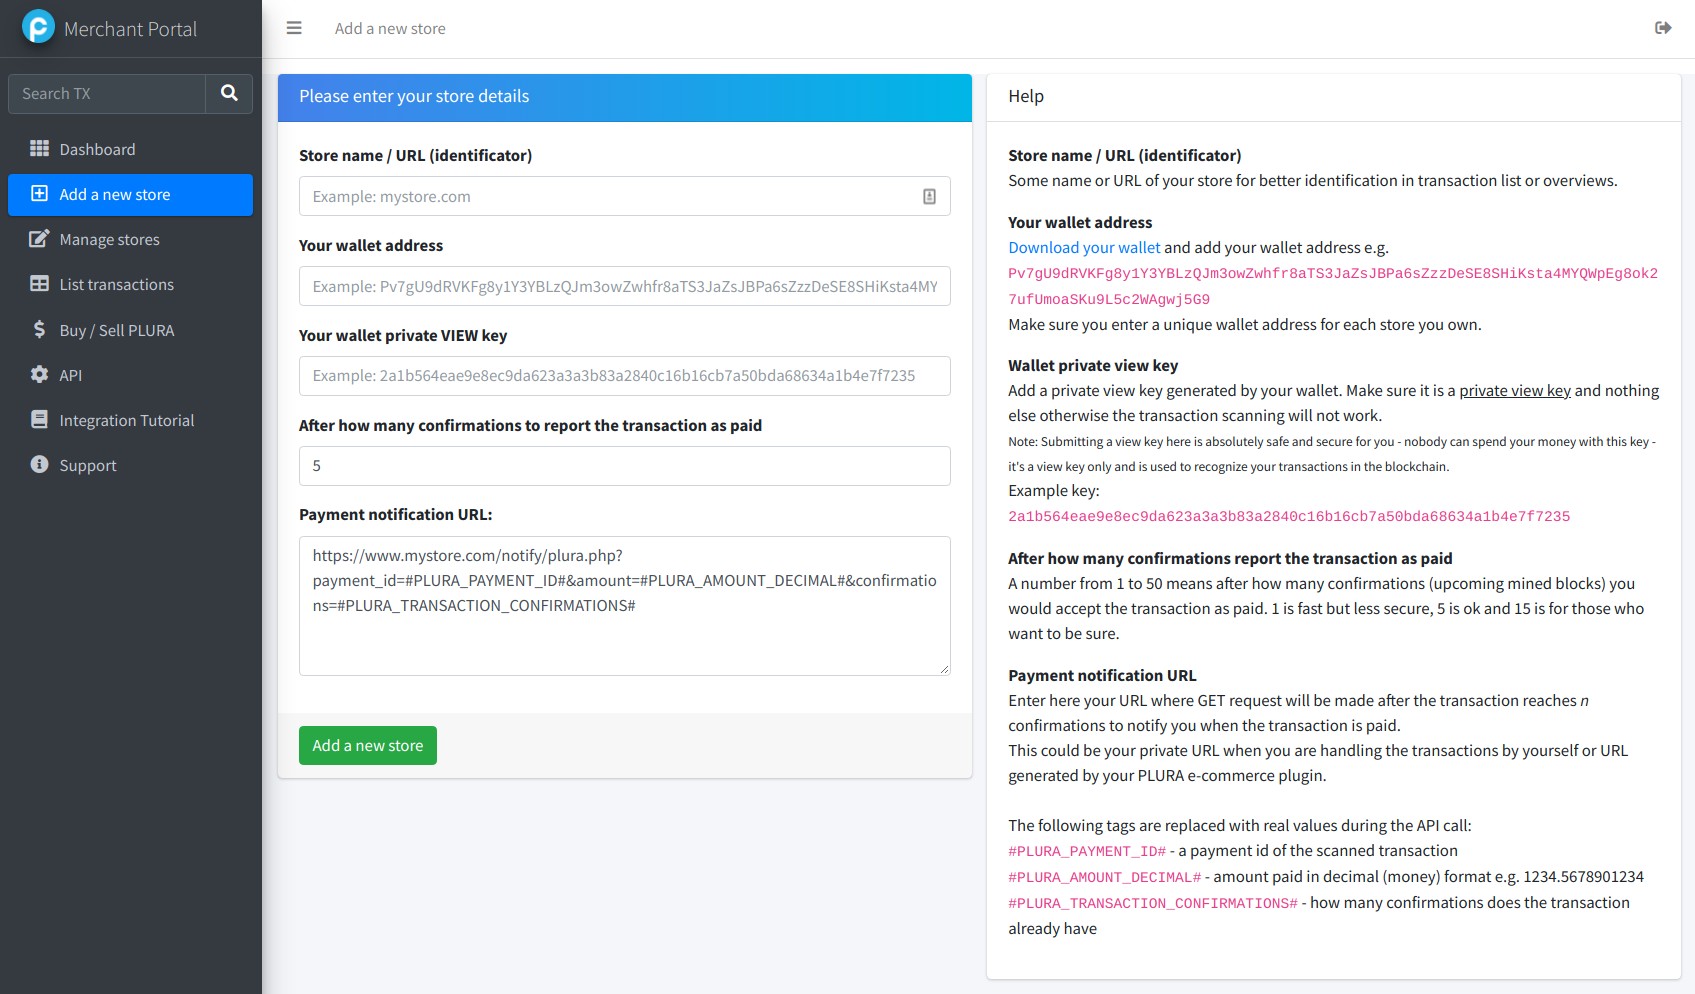Click the autofill icon in store name field
Viewport: 1695px width, 994px height.
(x=929, y=197)
